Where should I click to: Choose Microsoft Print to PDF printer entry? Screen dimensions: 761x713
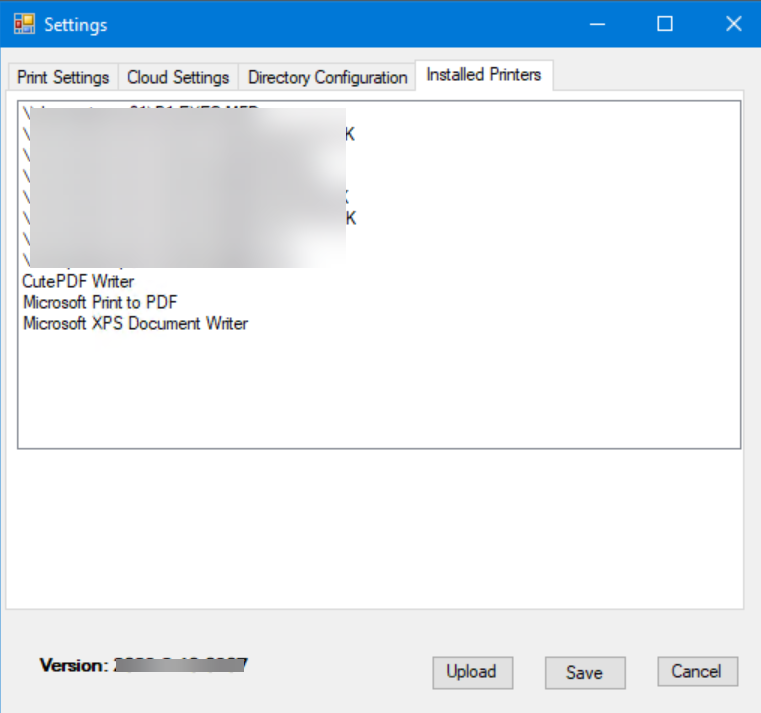[100, 302]
